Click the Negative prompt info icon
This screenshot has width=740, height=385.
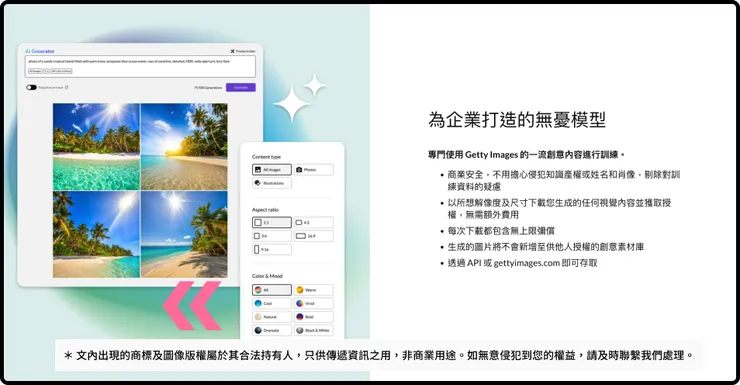click(67, 87)
